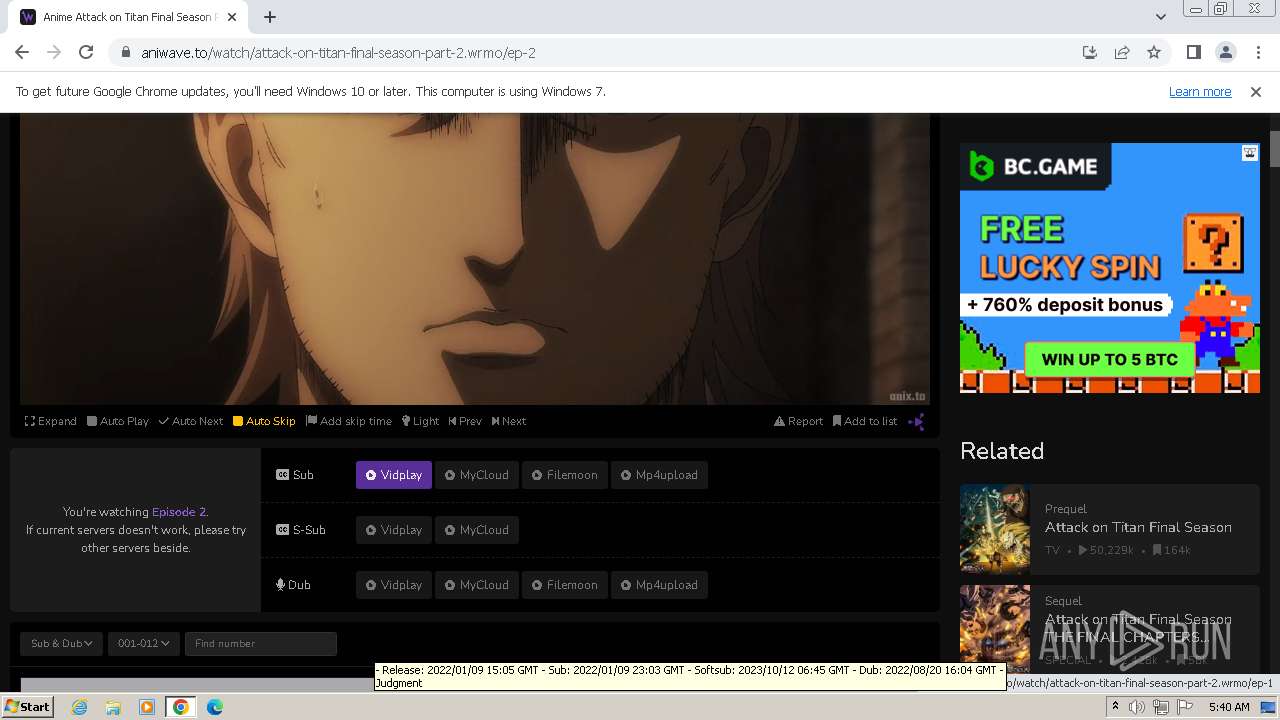Open Prequel Attack on Titan Final Season thumbnail

pos(995,528)
